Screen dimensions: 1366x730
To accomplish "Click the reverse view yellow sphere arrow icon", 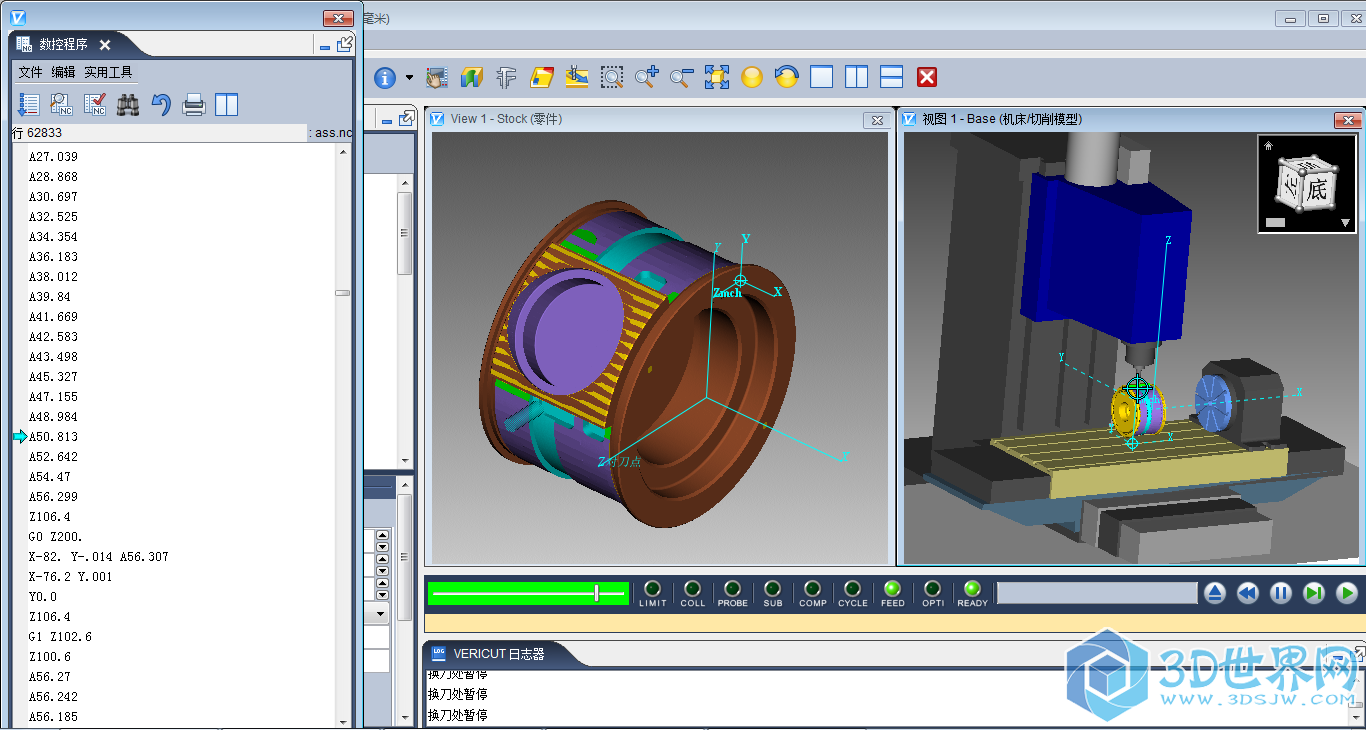I will (787, 77).
